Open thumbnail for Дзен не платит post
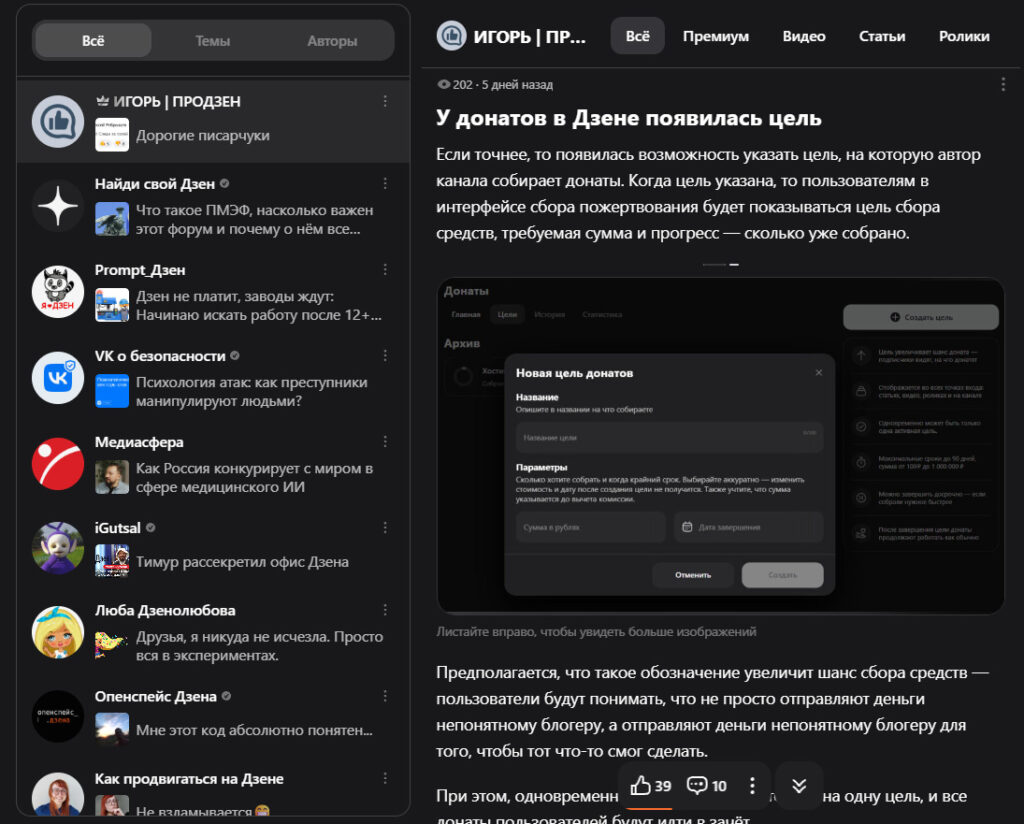This screenshot has width=1024, height=824. (112, 305)
